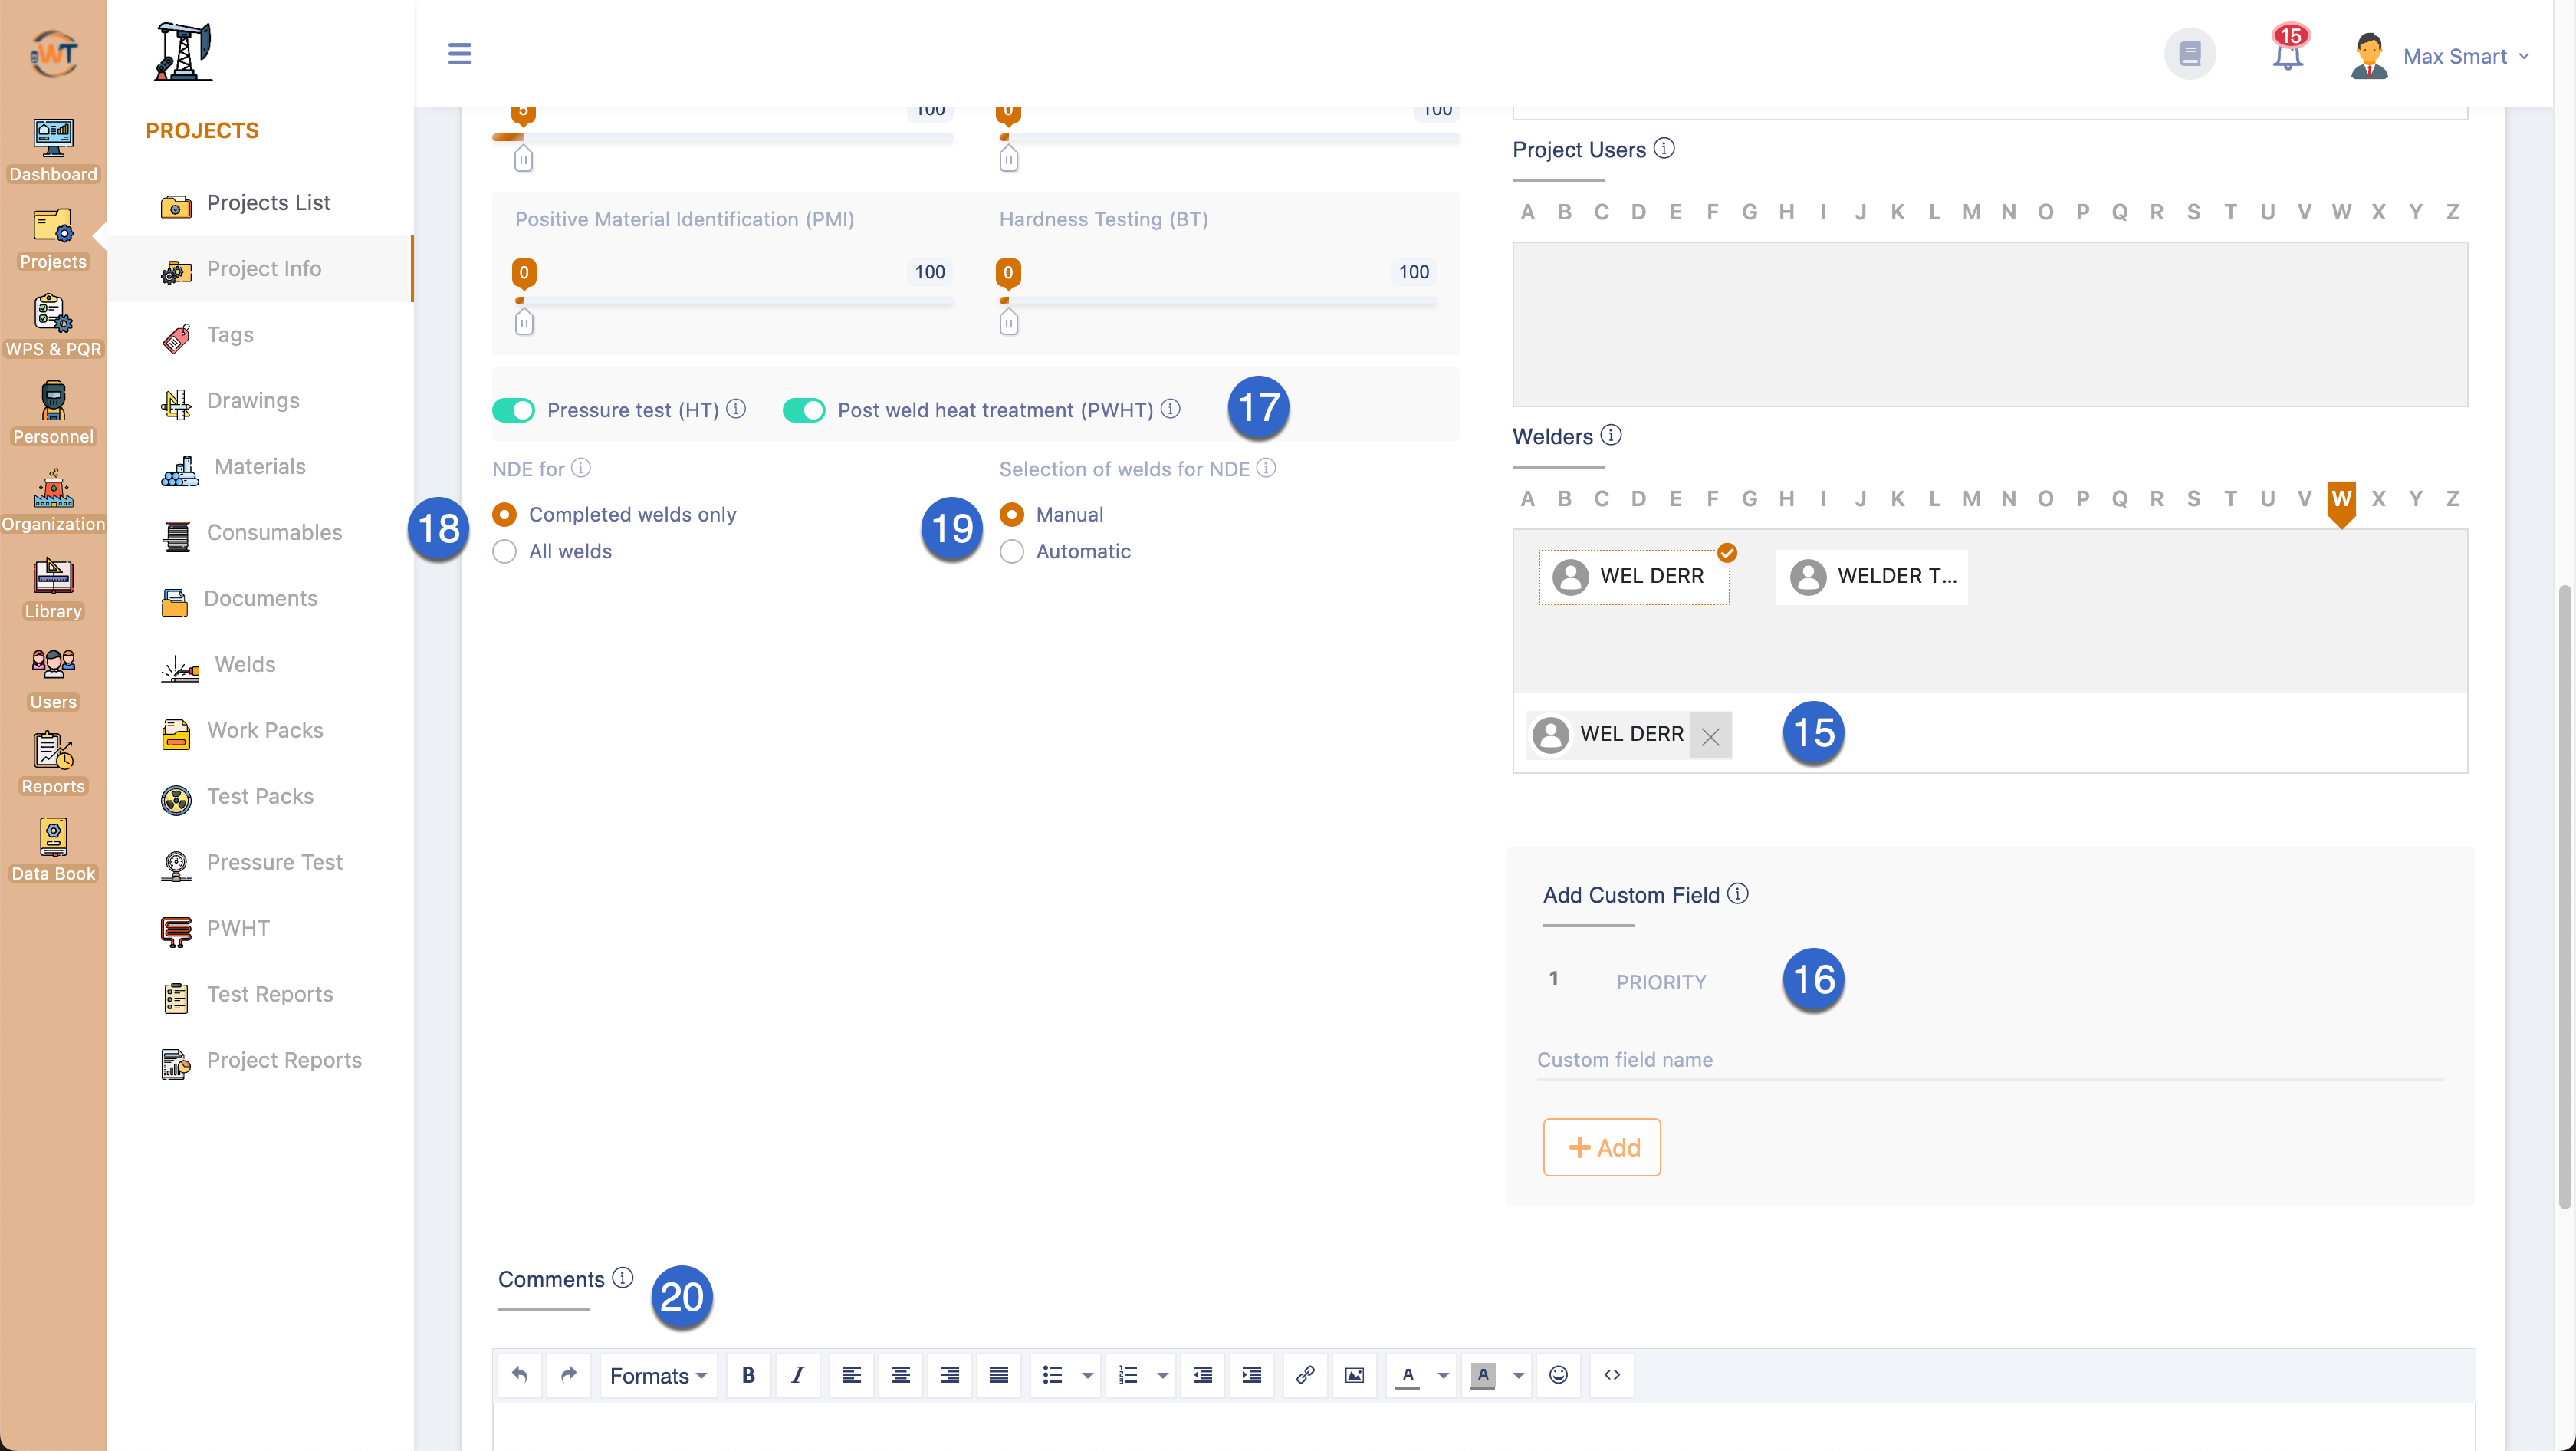Image resolution: width=2576 pixels, height=1451 pixels.
Task: Justify comment text
Action: click(x=998, y=1375)
